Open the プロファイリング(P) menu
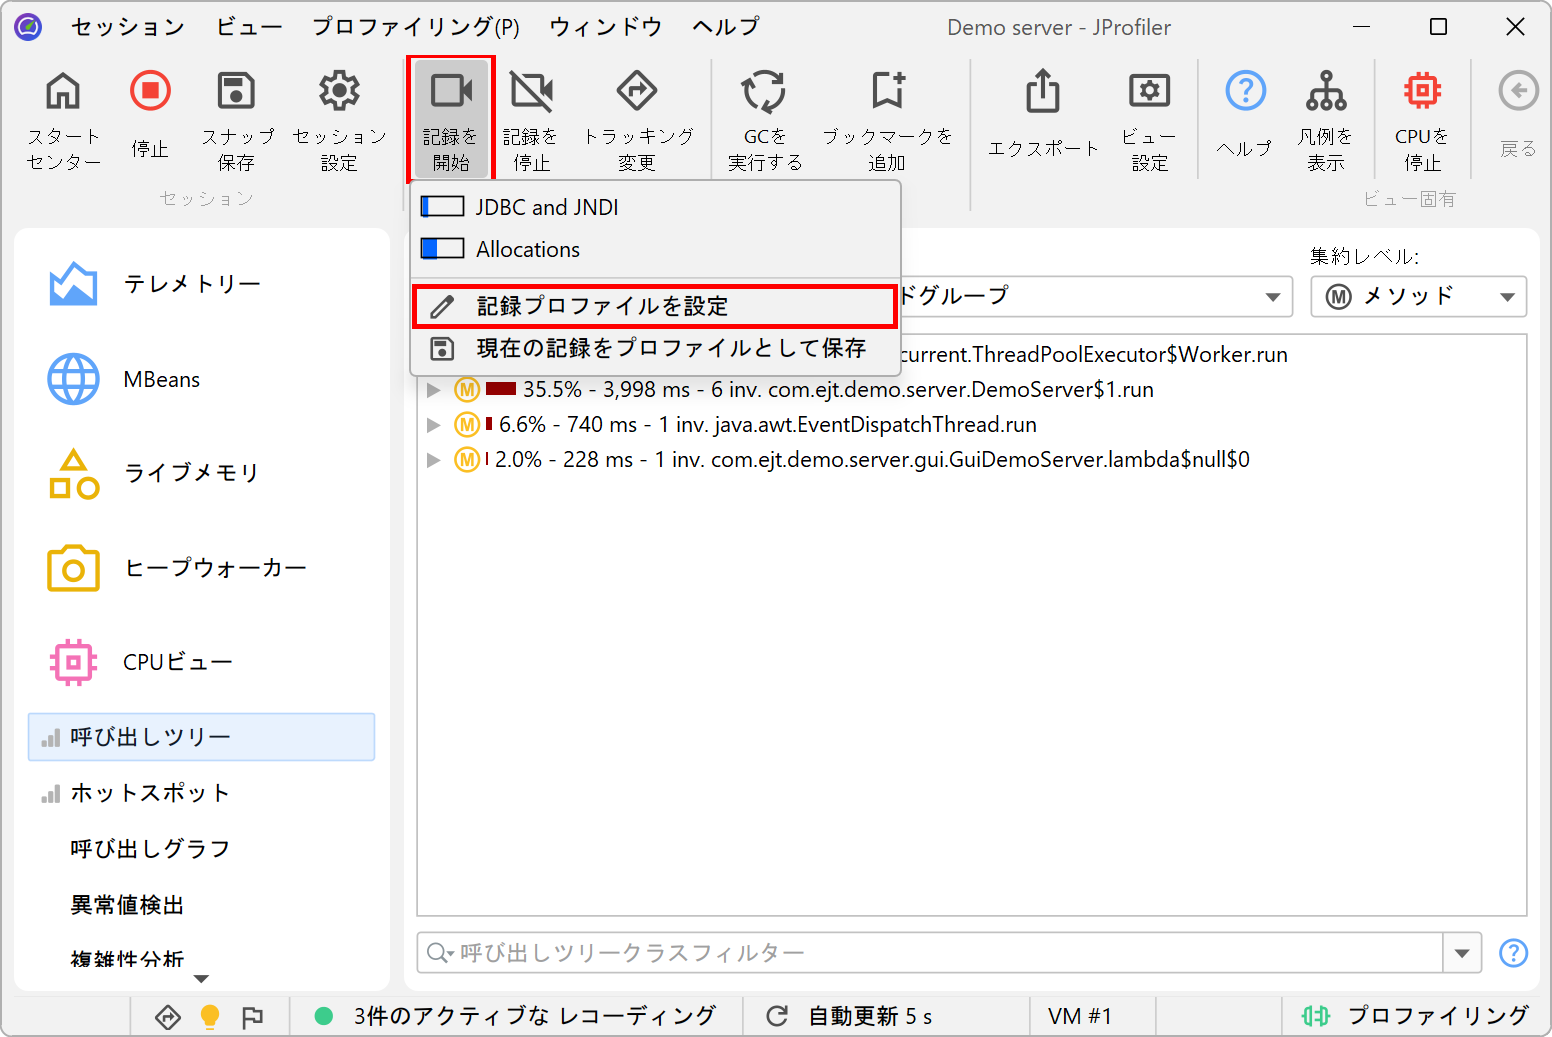Viewport: 1552px width, 1037px height. [415, 27]
